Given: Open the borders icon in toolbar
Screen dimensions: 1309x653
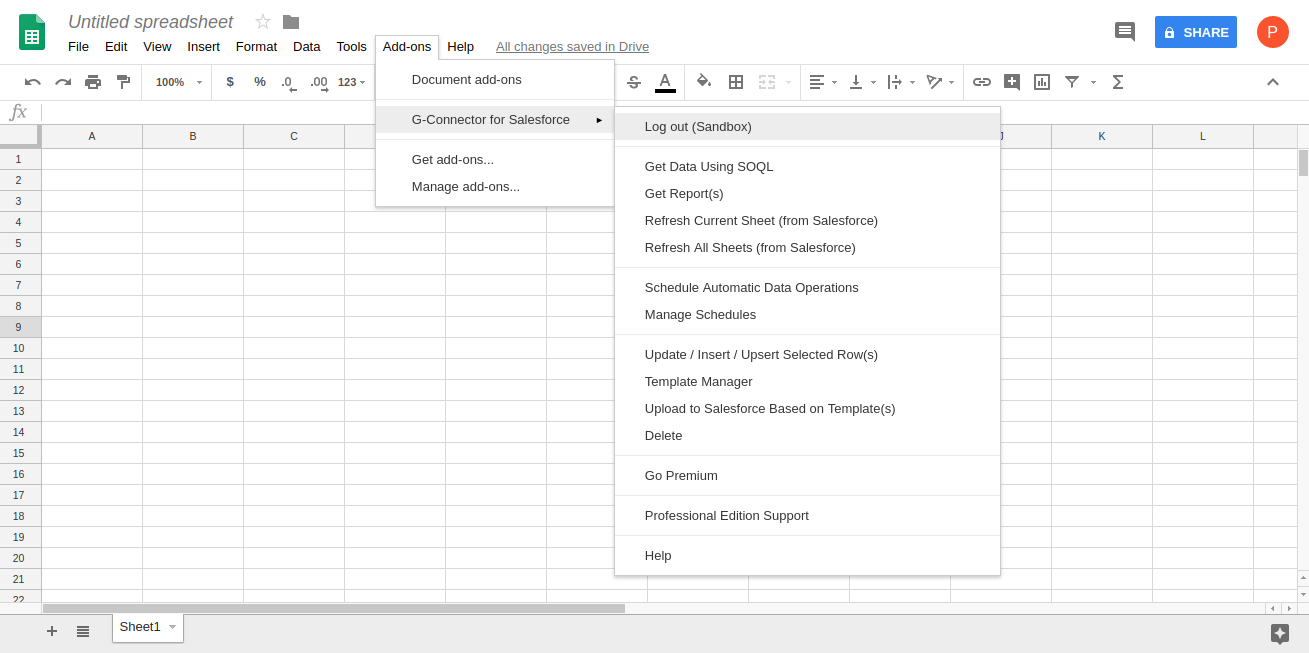Looking at the screenshot, I should [x=736, y=82].
